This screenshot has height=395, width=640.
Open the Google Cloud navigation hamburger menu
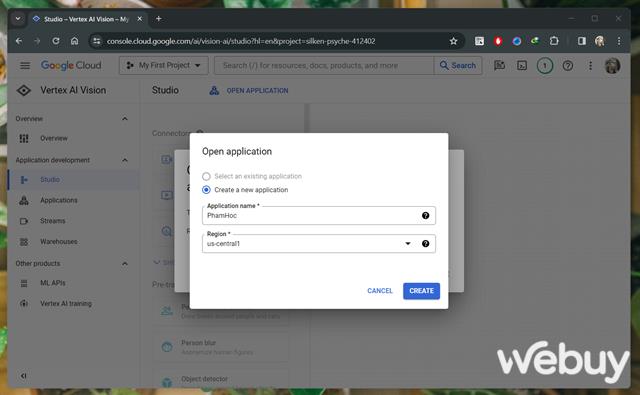pos(25,65)
